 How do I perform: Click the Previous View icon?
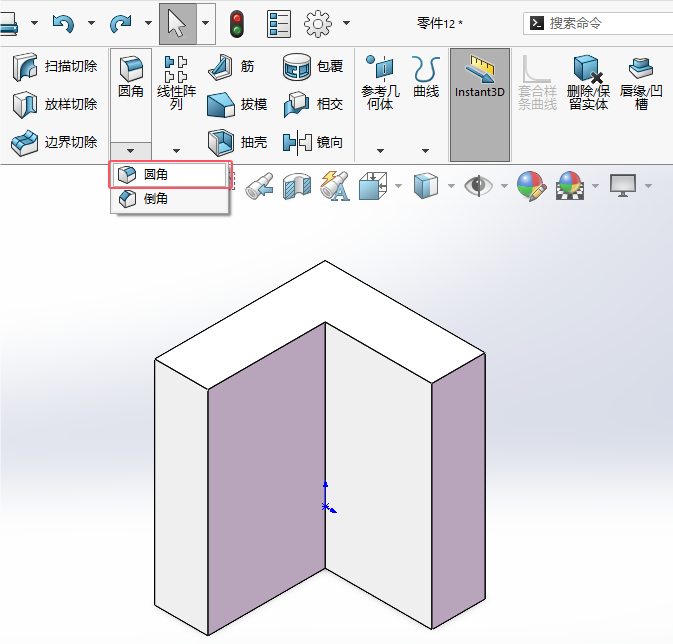[x=260, y=186]
